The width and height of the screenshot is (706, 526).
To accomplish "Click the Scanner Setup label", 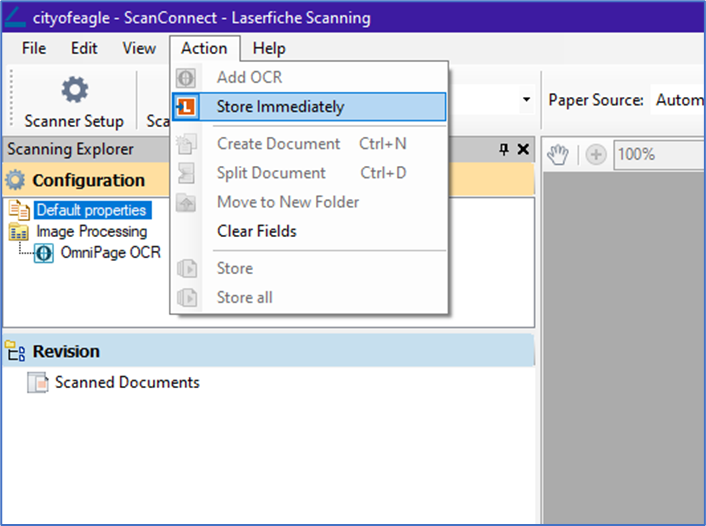I will [x=74, y=122].
